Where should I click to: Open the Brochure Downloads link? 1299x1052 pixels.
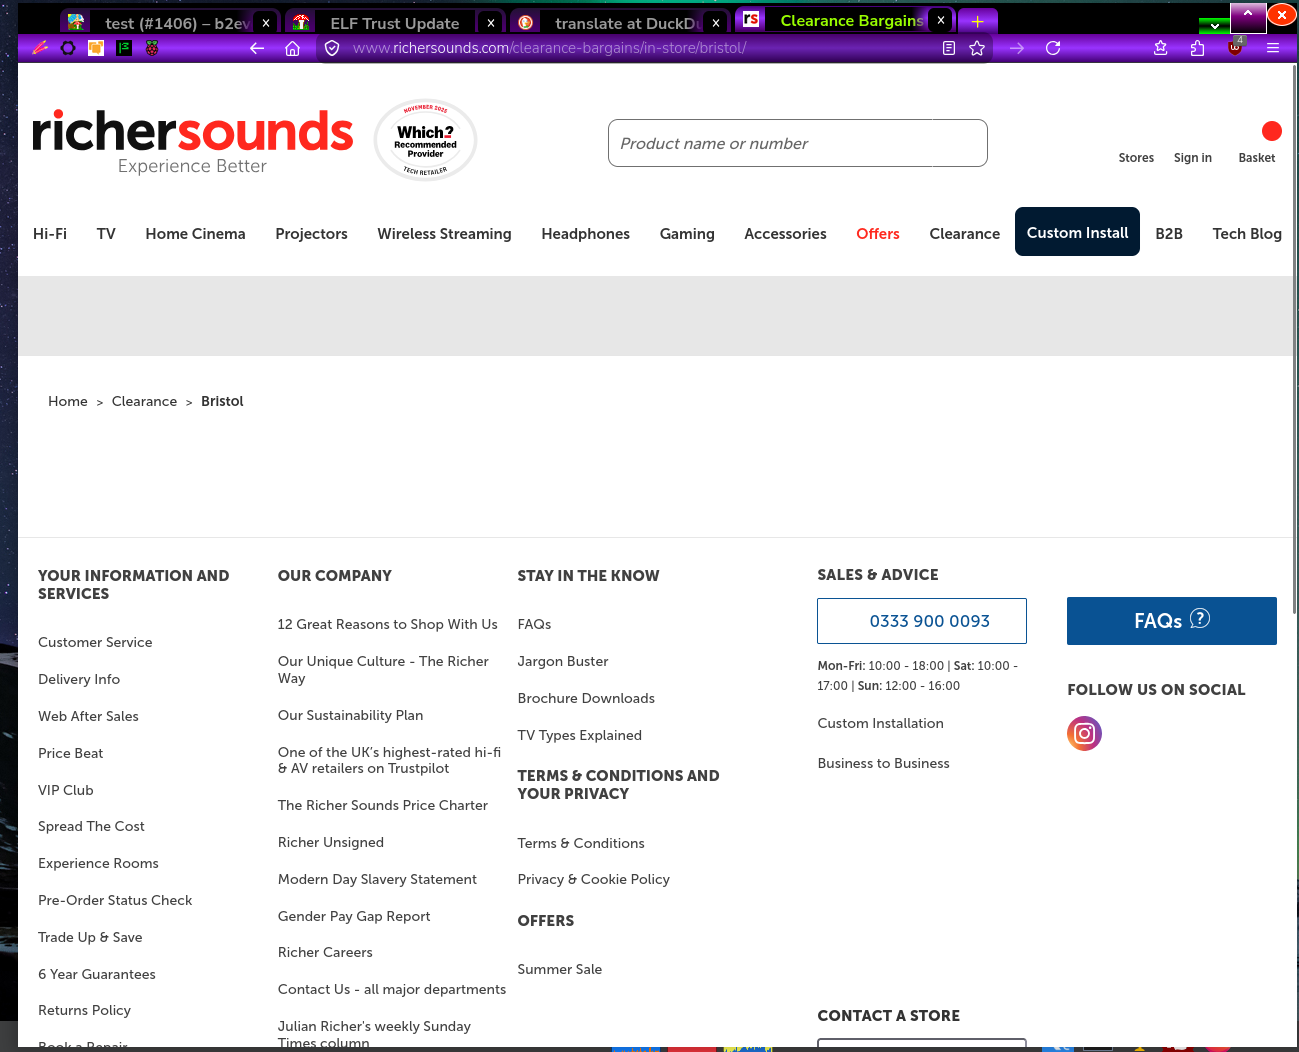586,698
